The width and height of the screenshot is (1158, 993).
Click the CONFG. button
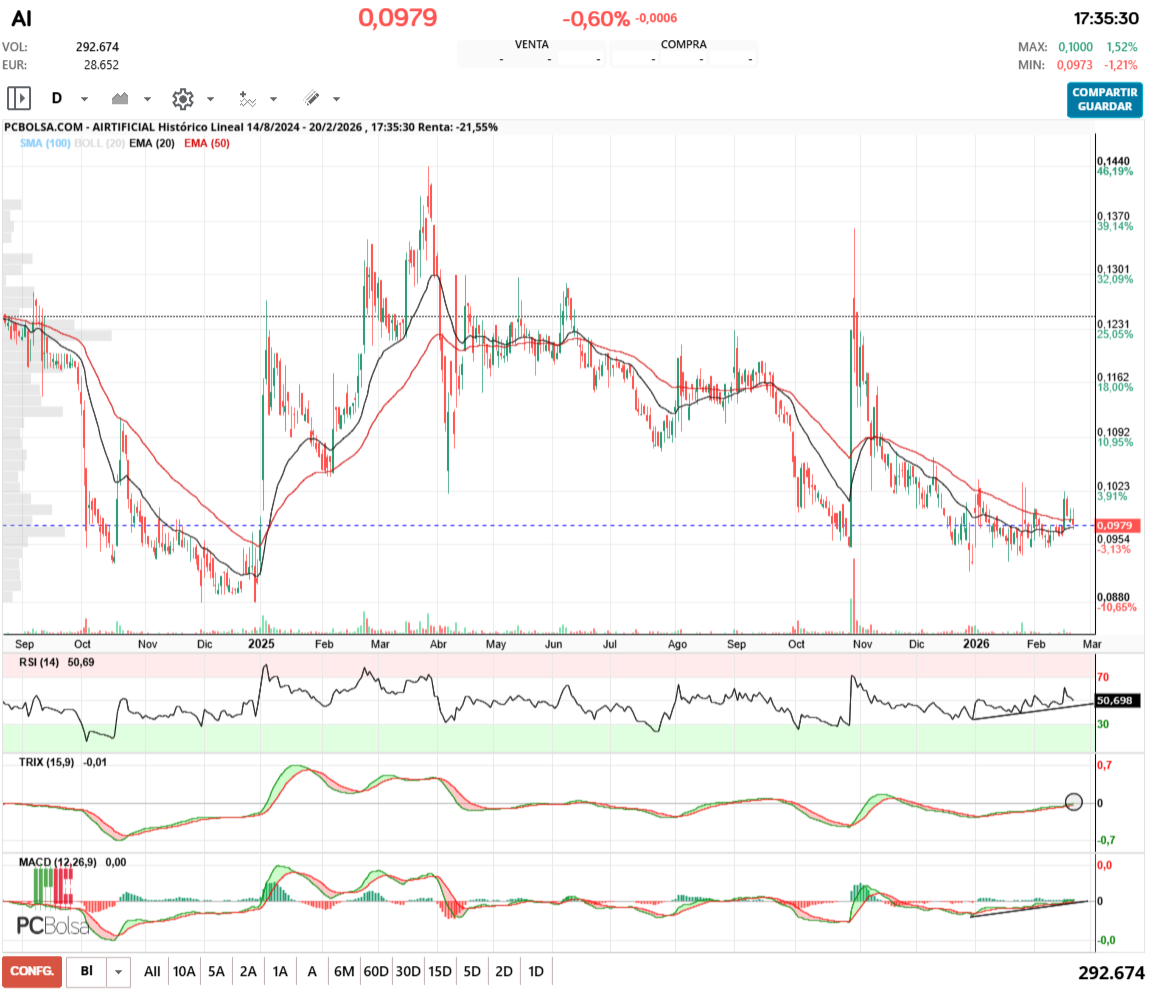(31, 971)
